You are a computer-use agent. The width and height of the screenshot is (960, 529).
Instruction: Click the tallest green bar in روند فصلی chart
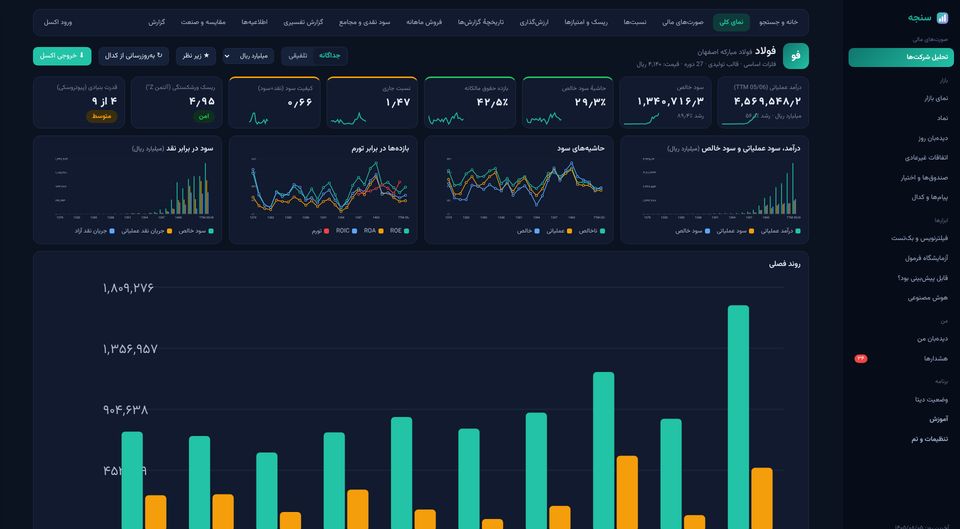coord(738,417)
